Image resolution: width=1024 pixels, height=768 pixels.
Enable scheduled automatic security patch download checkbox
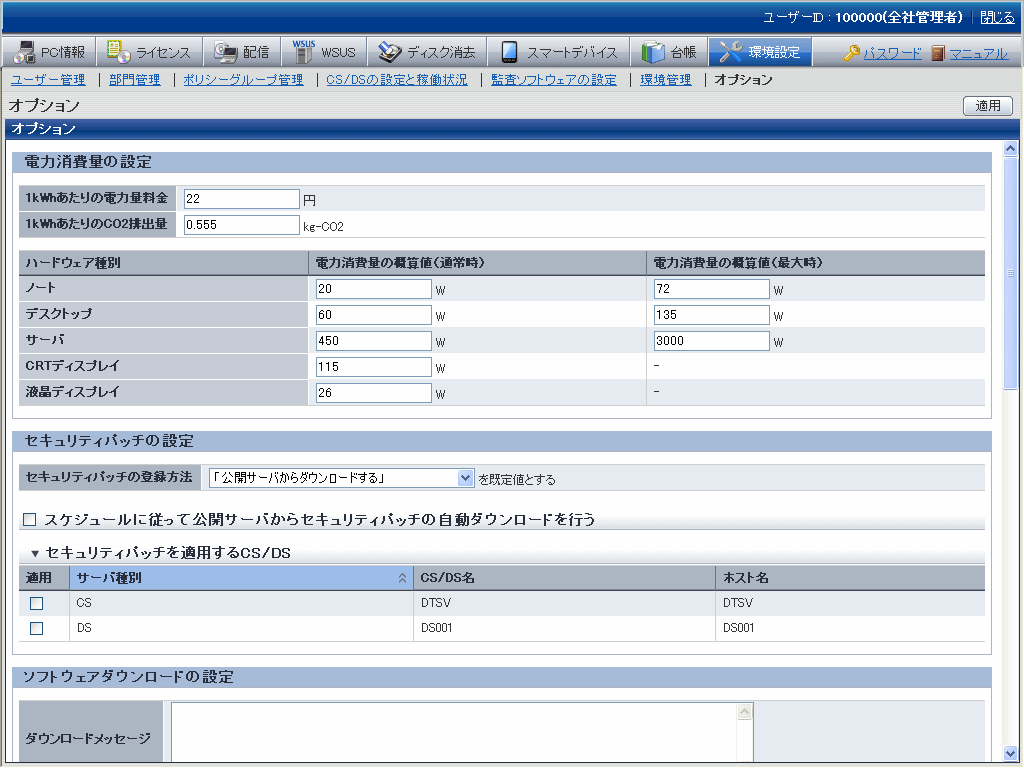click(29, 519)
